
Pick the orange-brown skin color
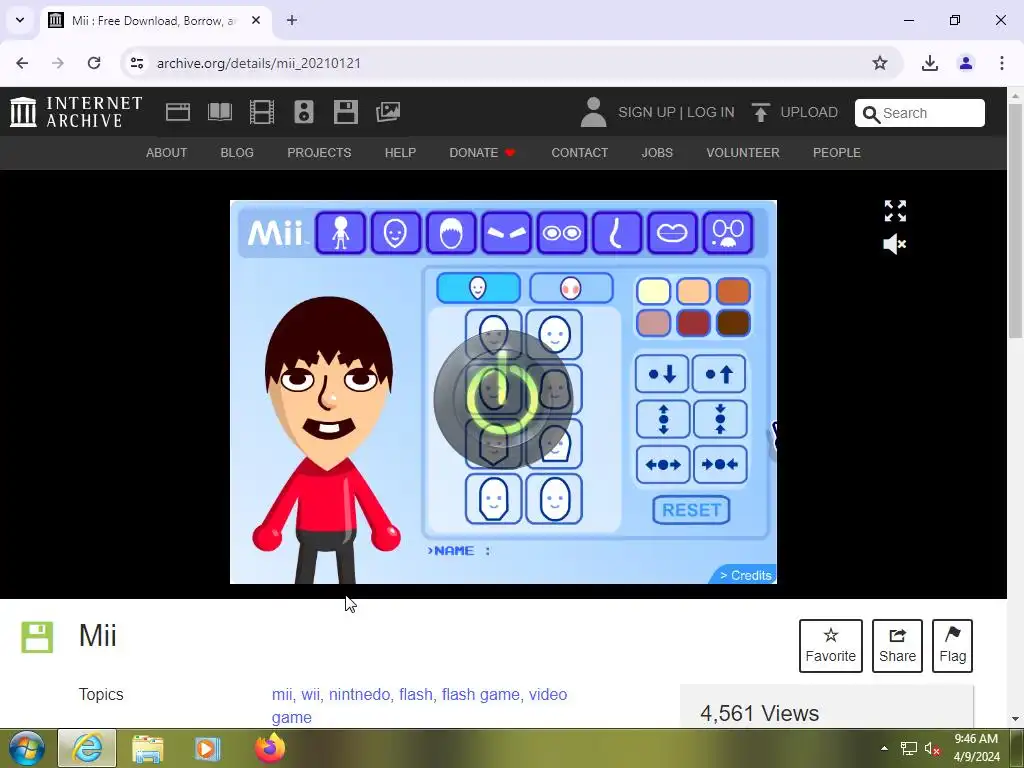733,291
